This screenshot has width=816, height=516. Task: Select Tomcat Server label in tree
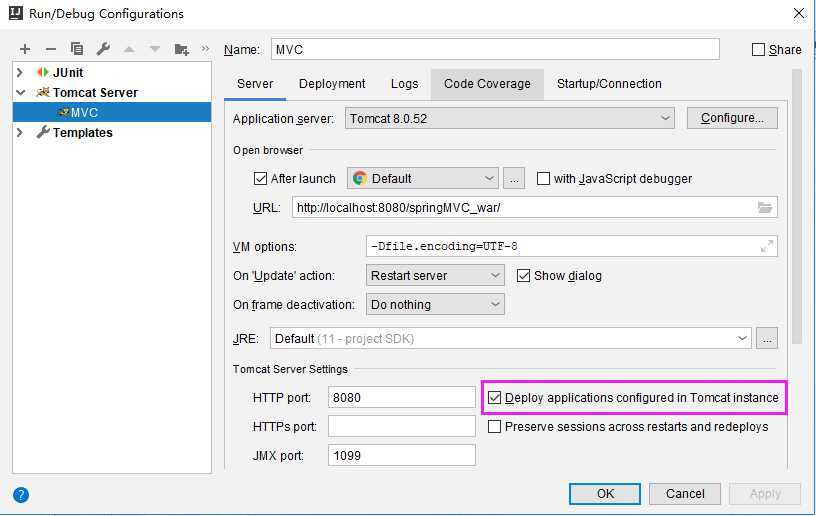[95, 93]
